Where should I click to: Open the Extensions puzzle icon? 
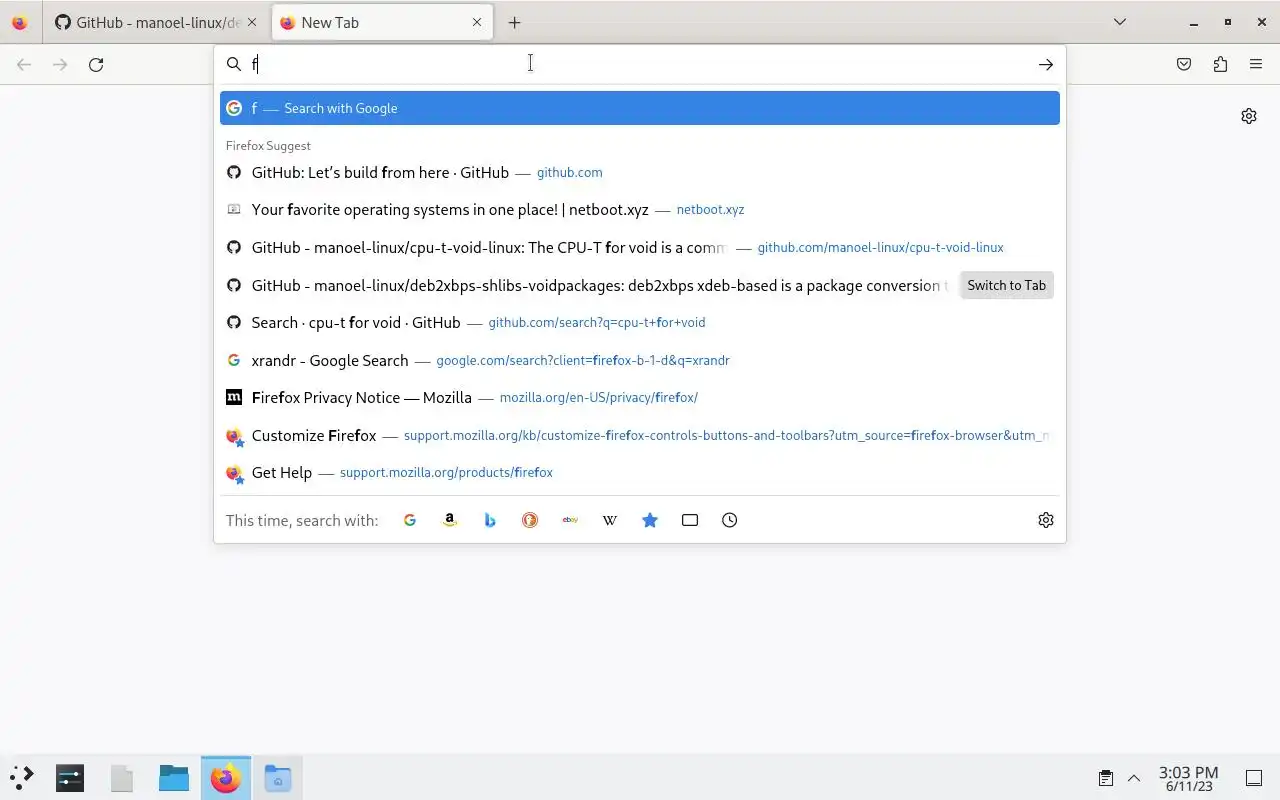pyautogui.click(x=1220, y=64)
